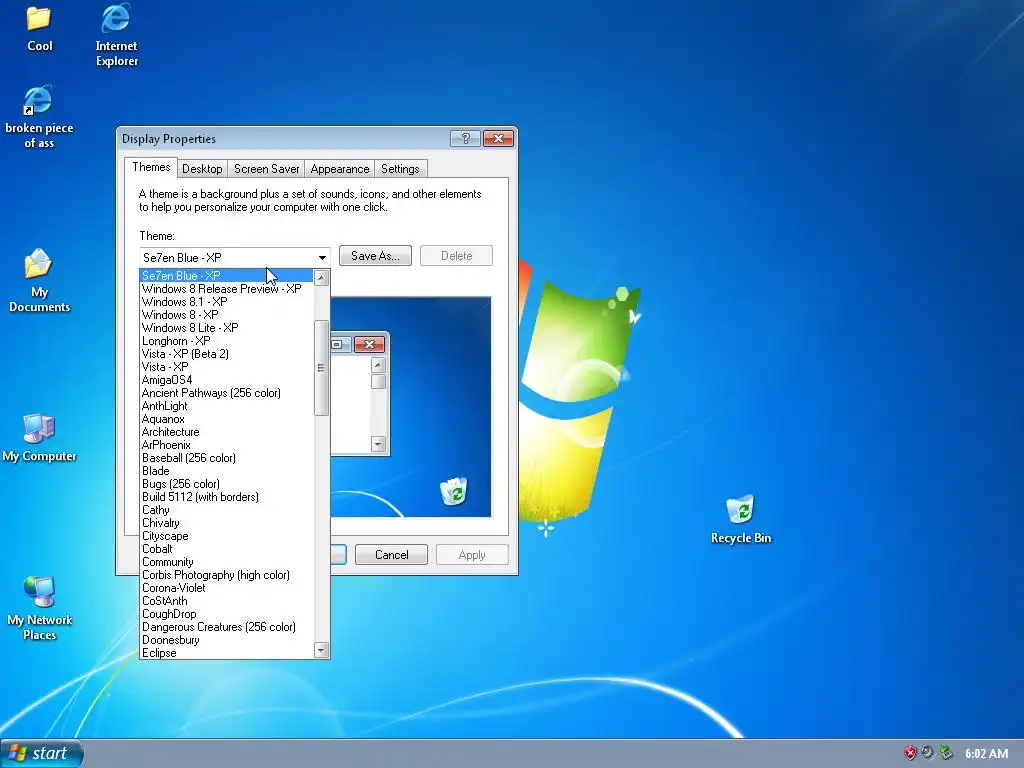Select the My Computer desktop icon
This screenshot has width=1024, height=768.
tap(39, 438)
